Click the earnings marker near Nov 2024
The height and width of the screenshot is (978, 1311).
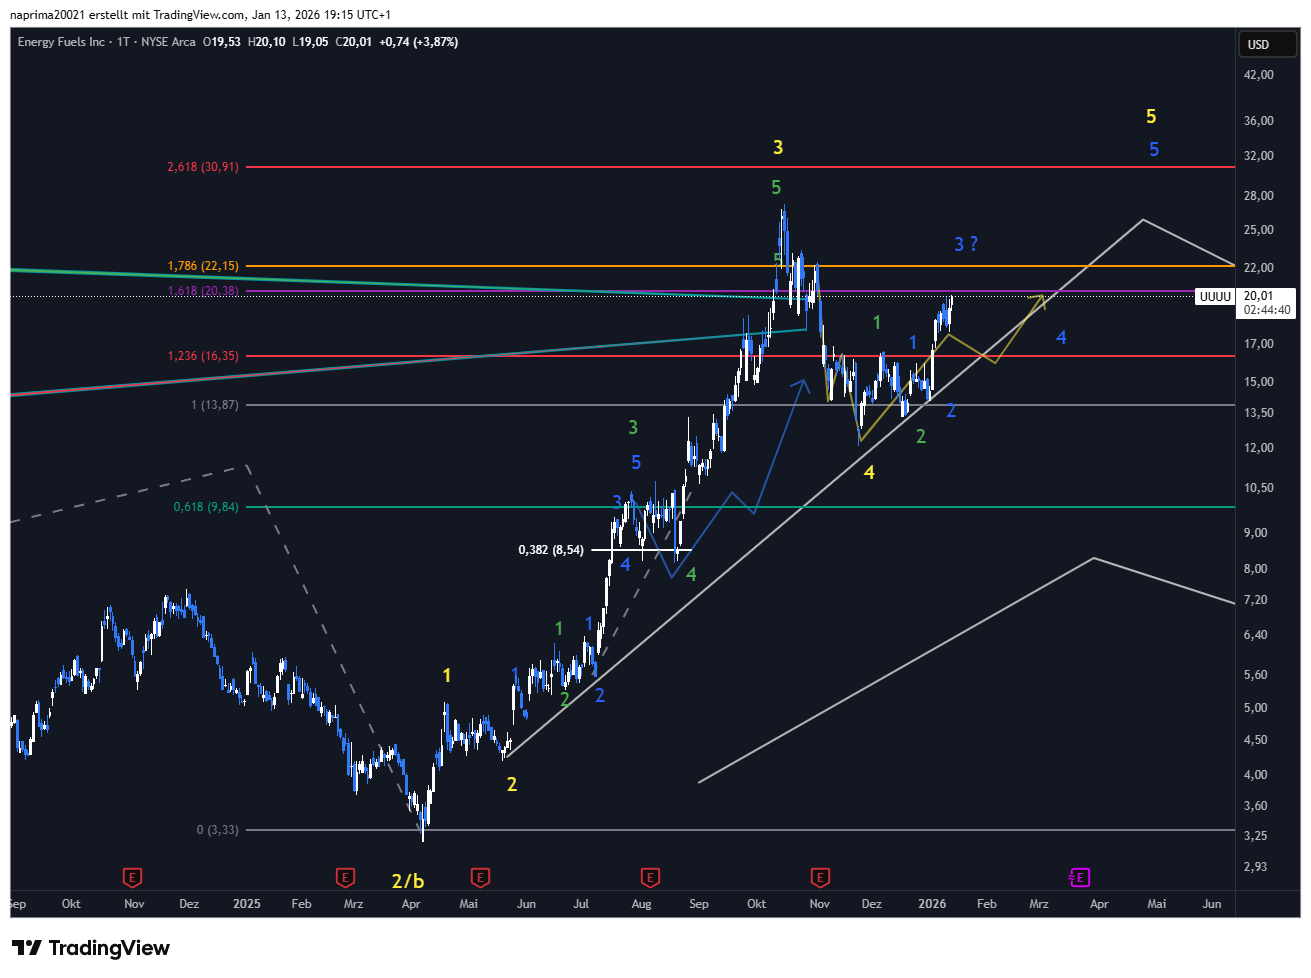point(132,878)
